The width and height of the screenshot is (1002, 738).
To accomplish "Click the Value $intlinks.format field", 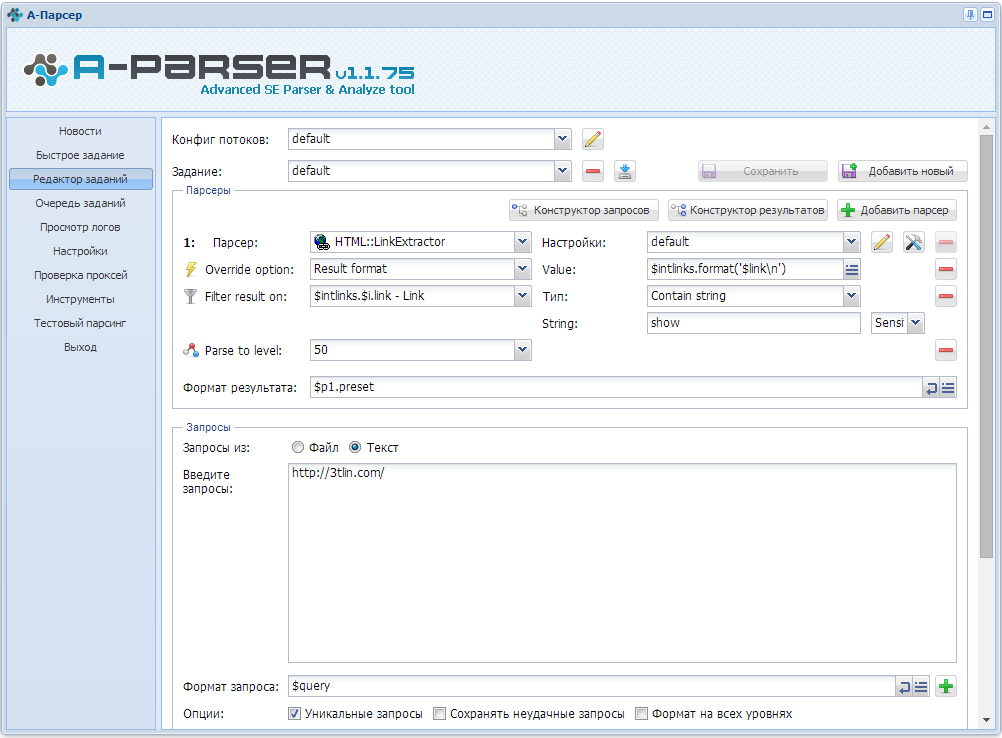I will click(x=745, y=269).
